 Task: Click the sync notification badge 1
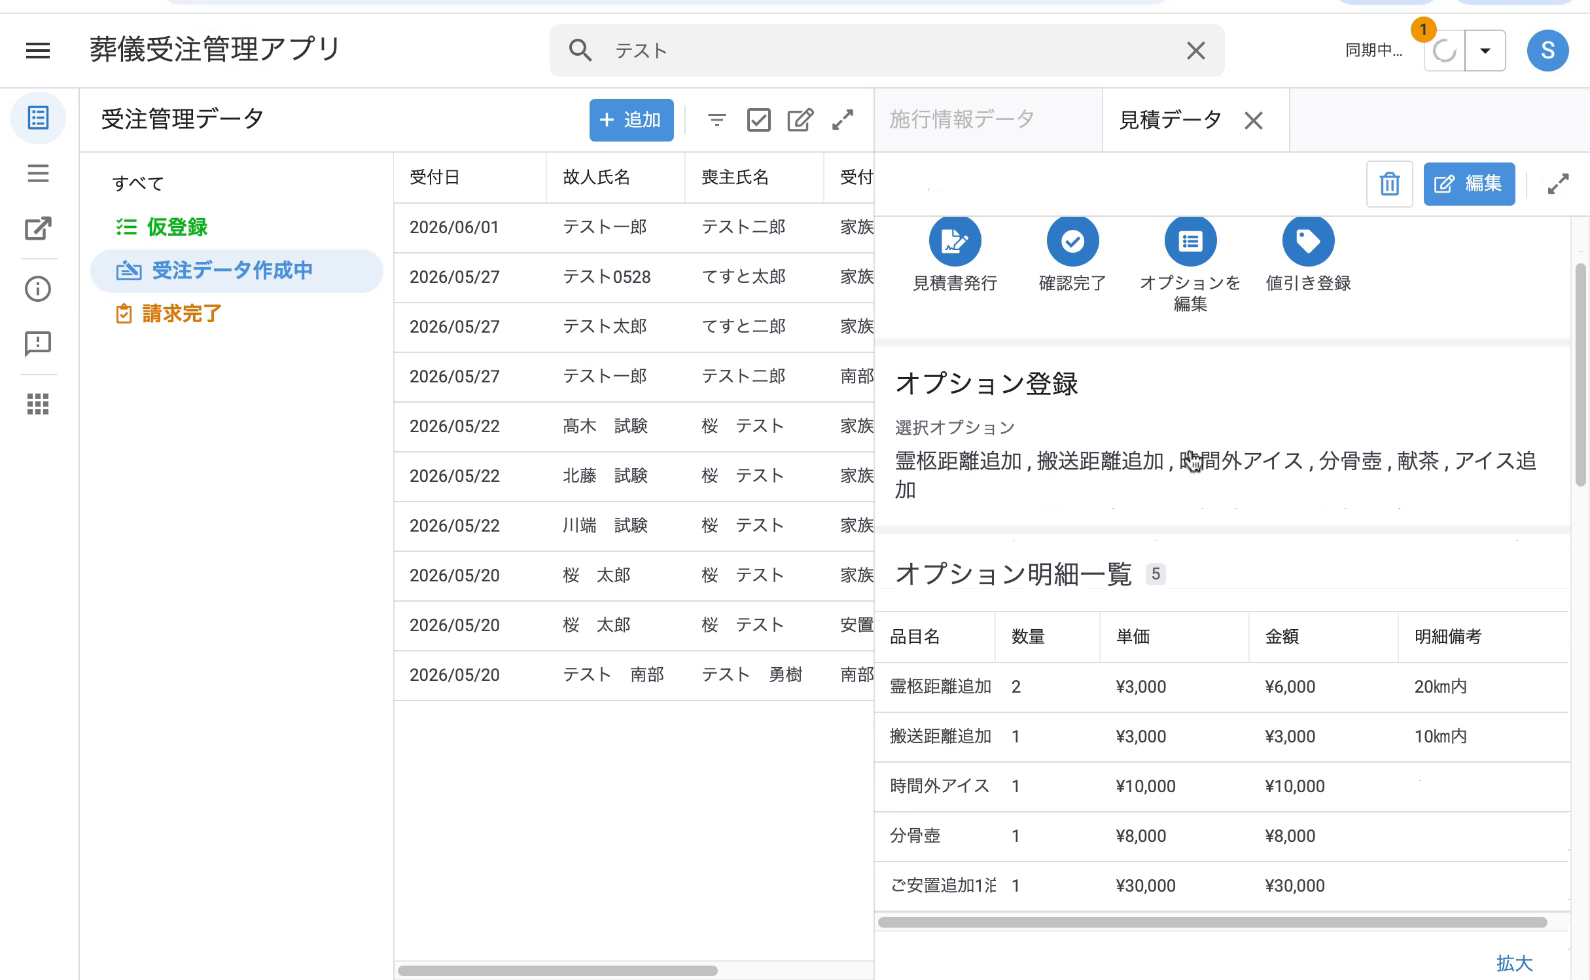coord(1423,29)
